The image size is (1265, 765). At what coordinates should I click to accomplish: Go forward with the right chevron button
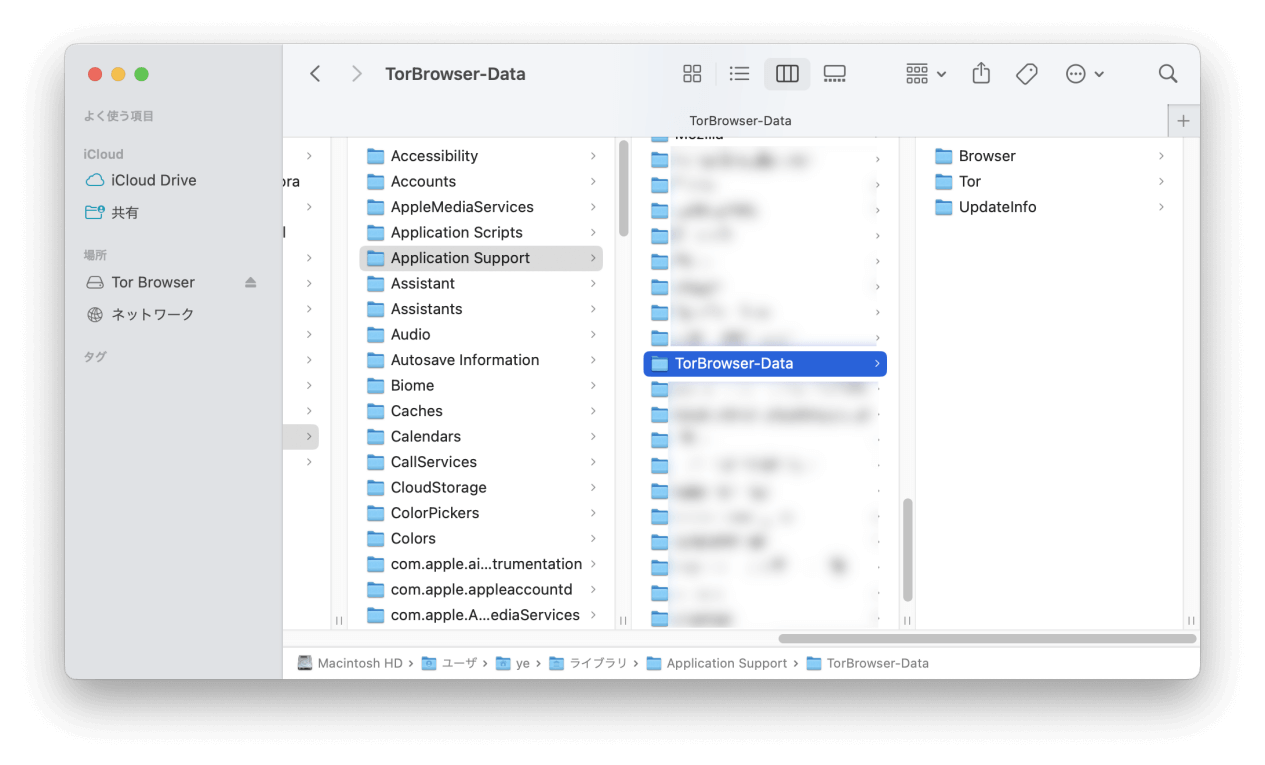pyautogui.click(x=356, y=74)
